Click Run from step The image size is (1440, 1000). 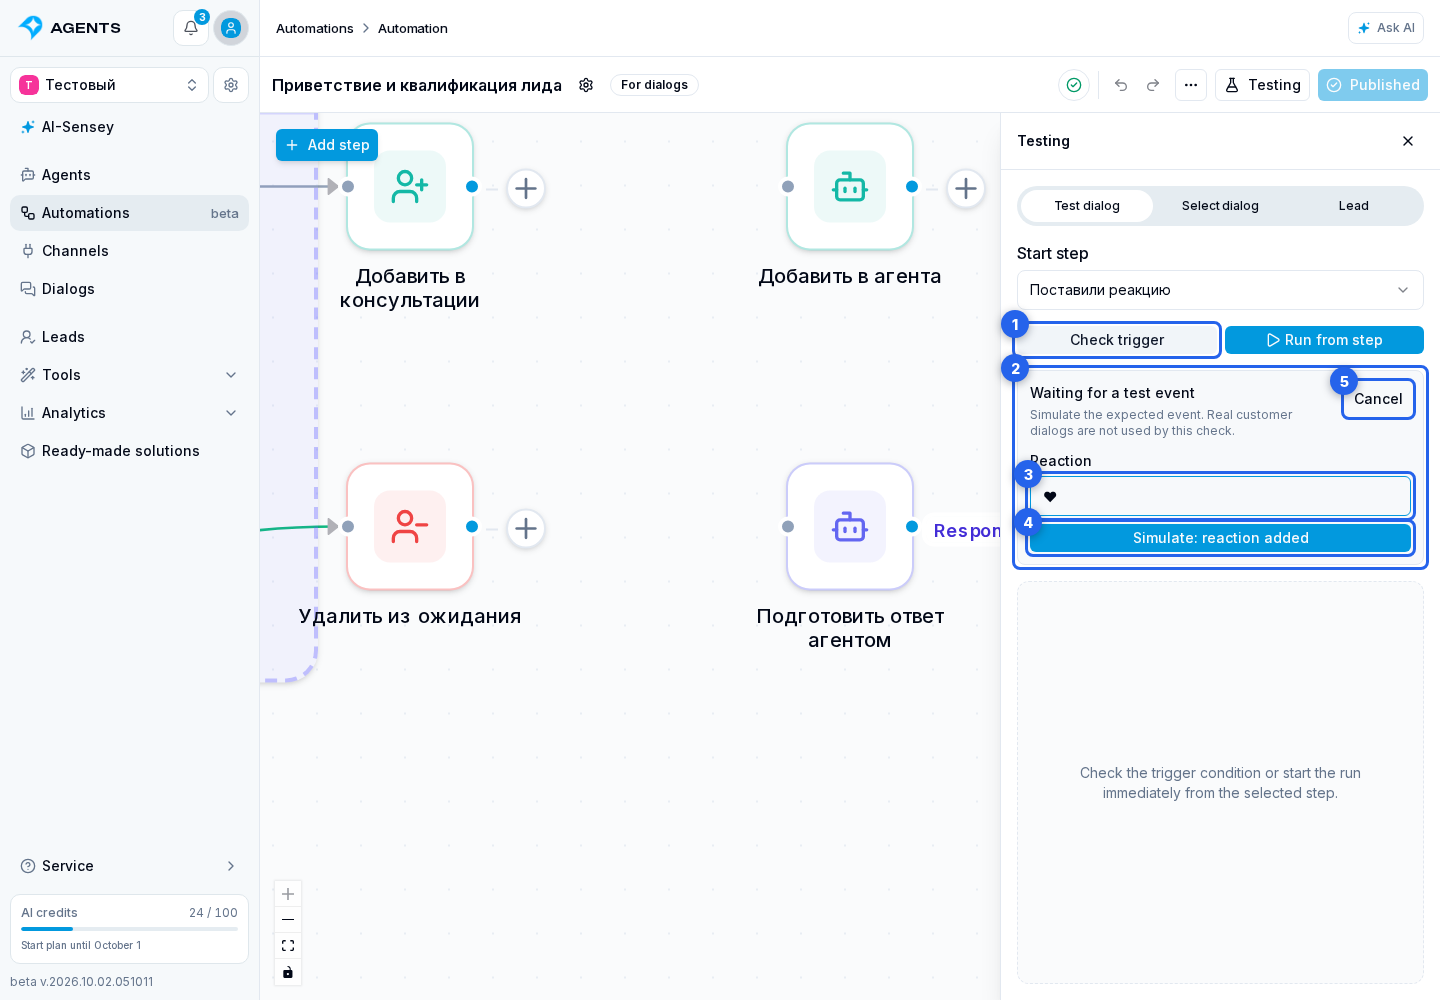click(x=1324, y=340)
